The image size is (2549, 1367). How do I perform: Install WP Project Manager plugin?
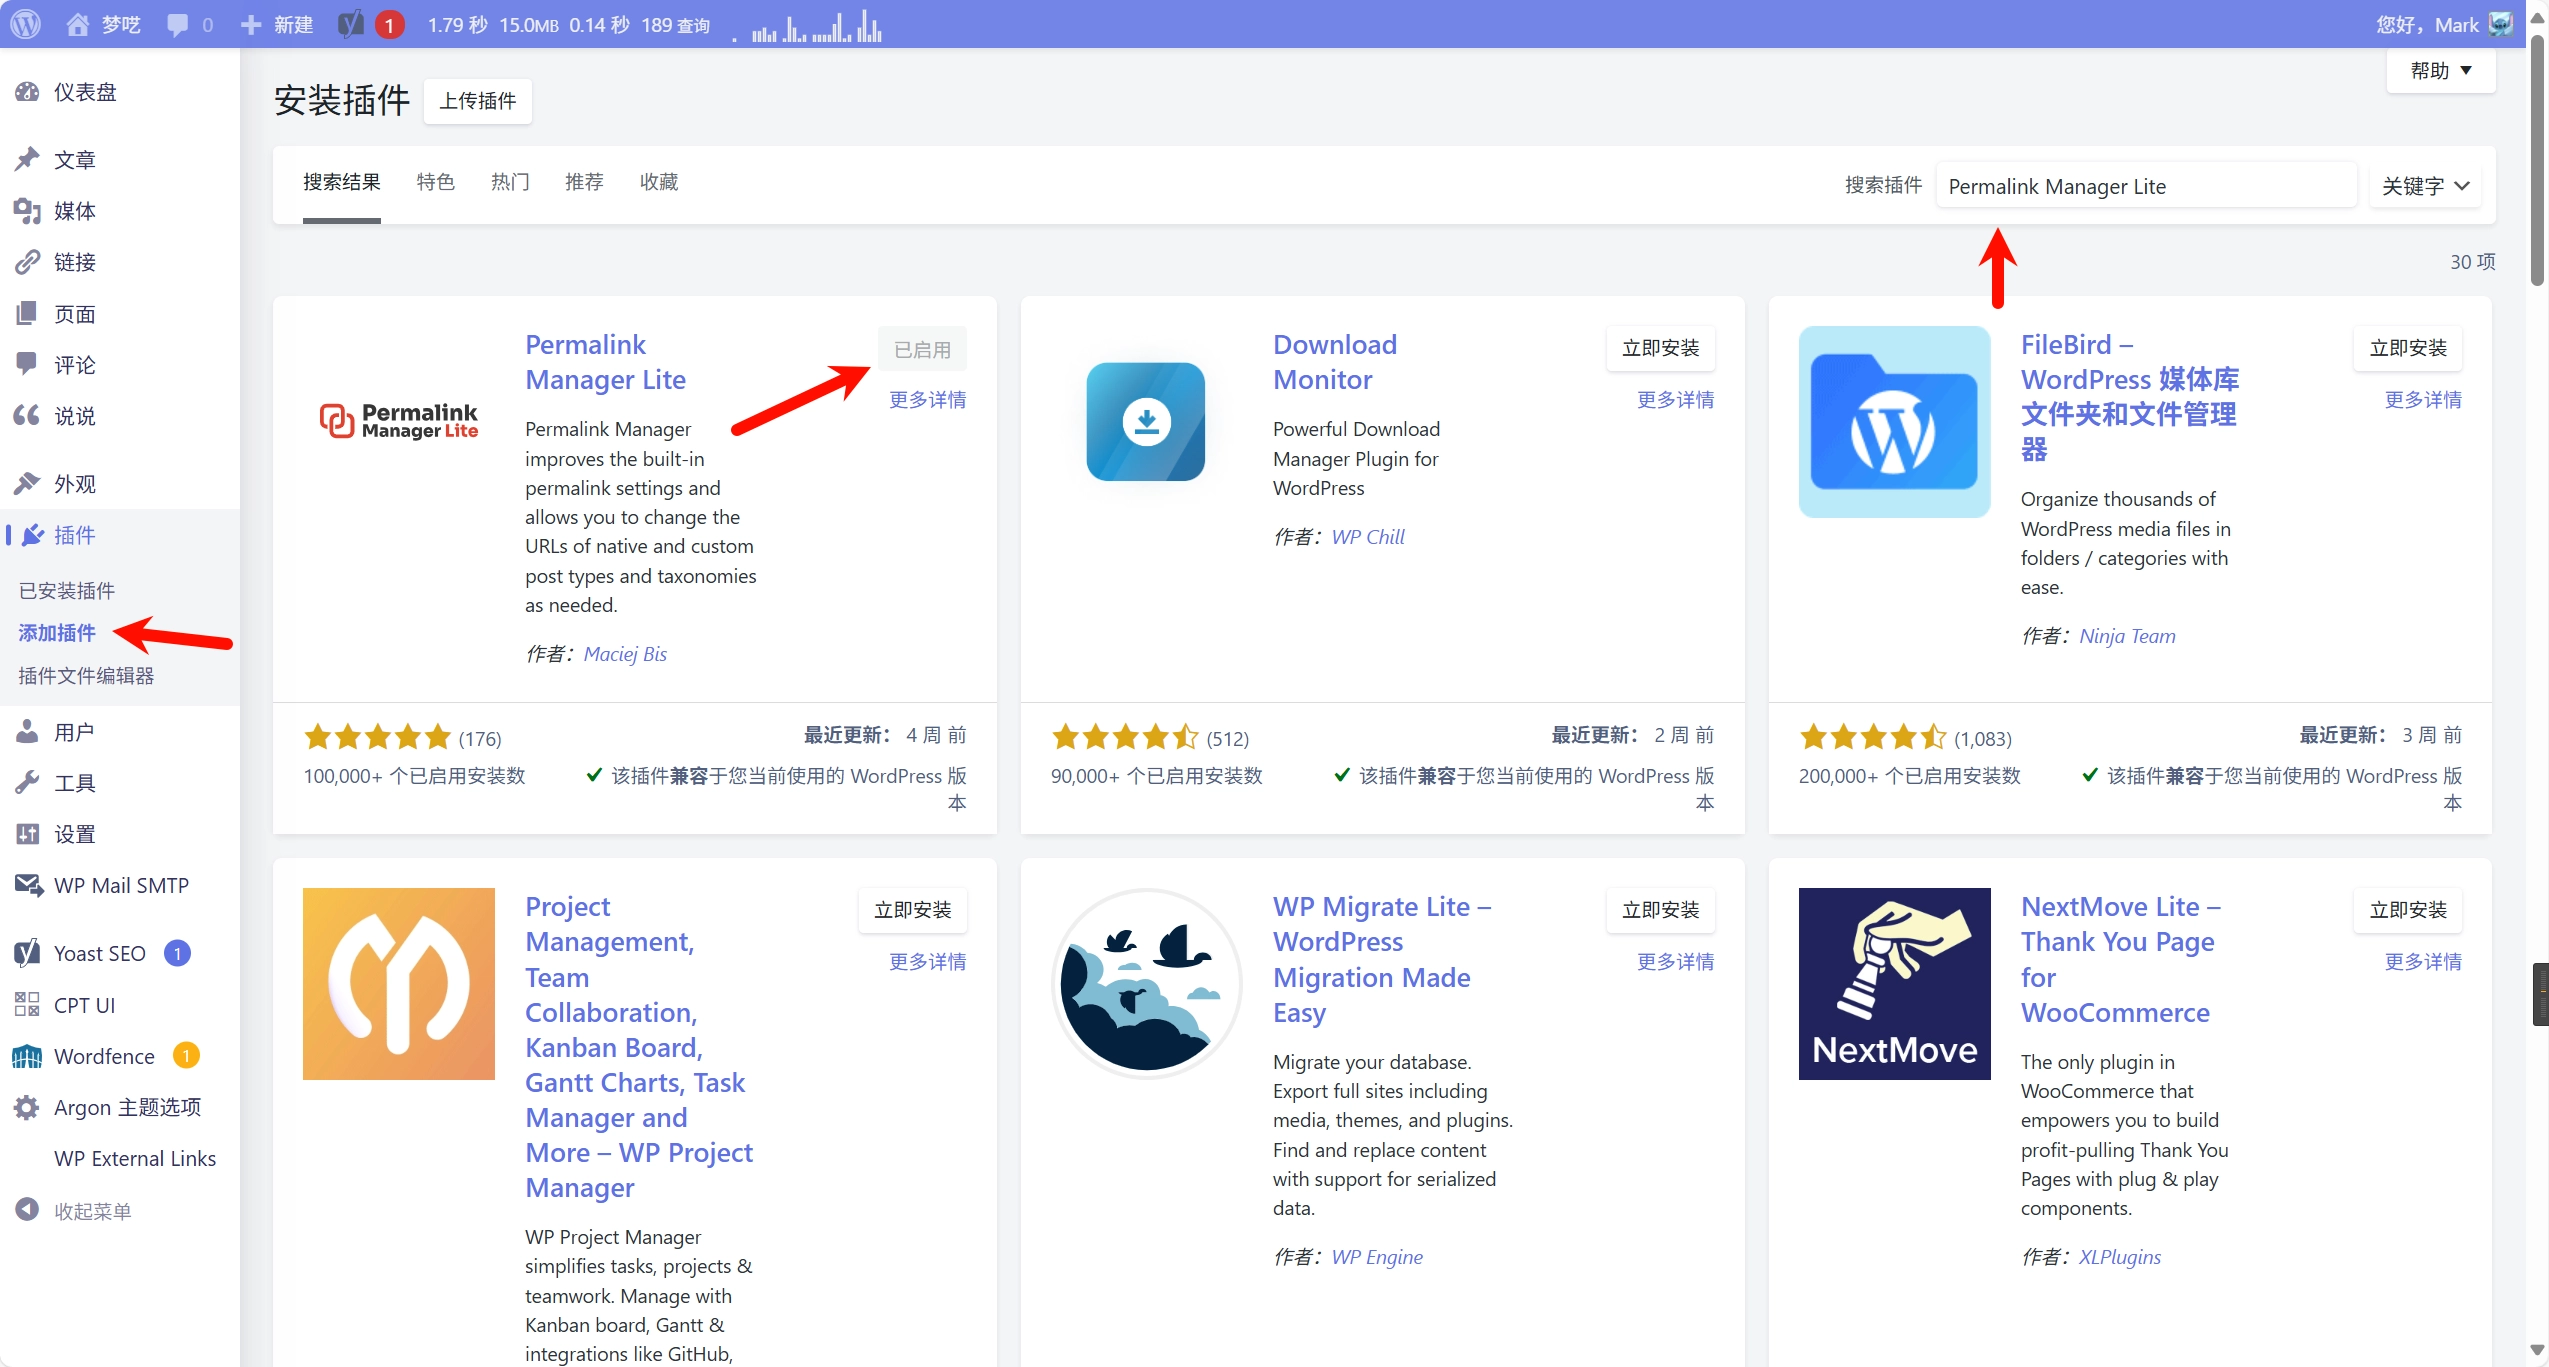pyautogui.click(x=913, y=910)
